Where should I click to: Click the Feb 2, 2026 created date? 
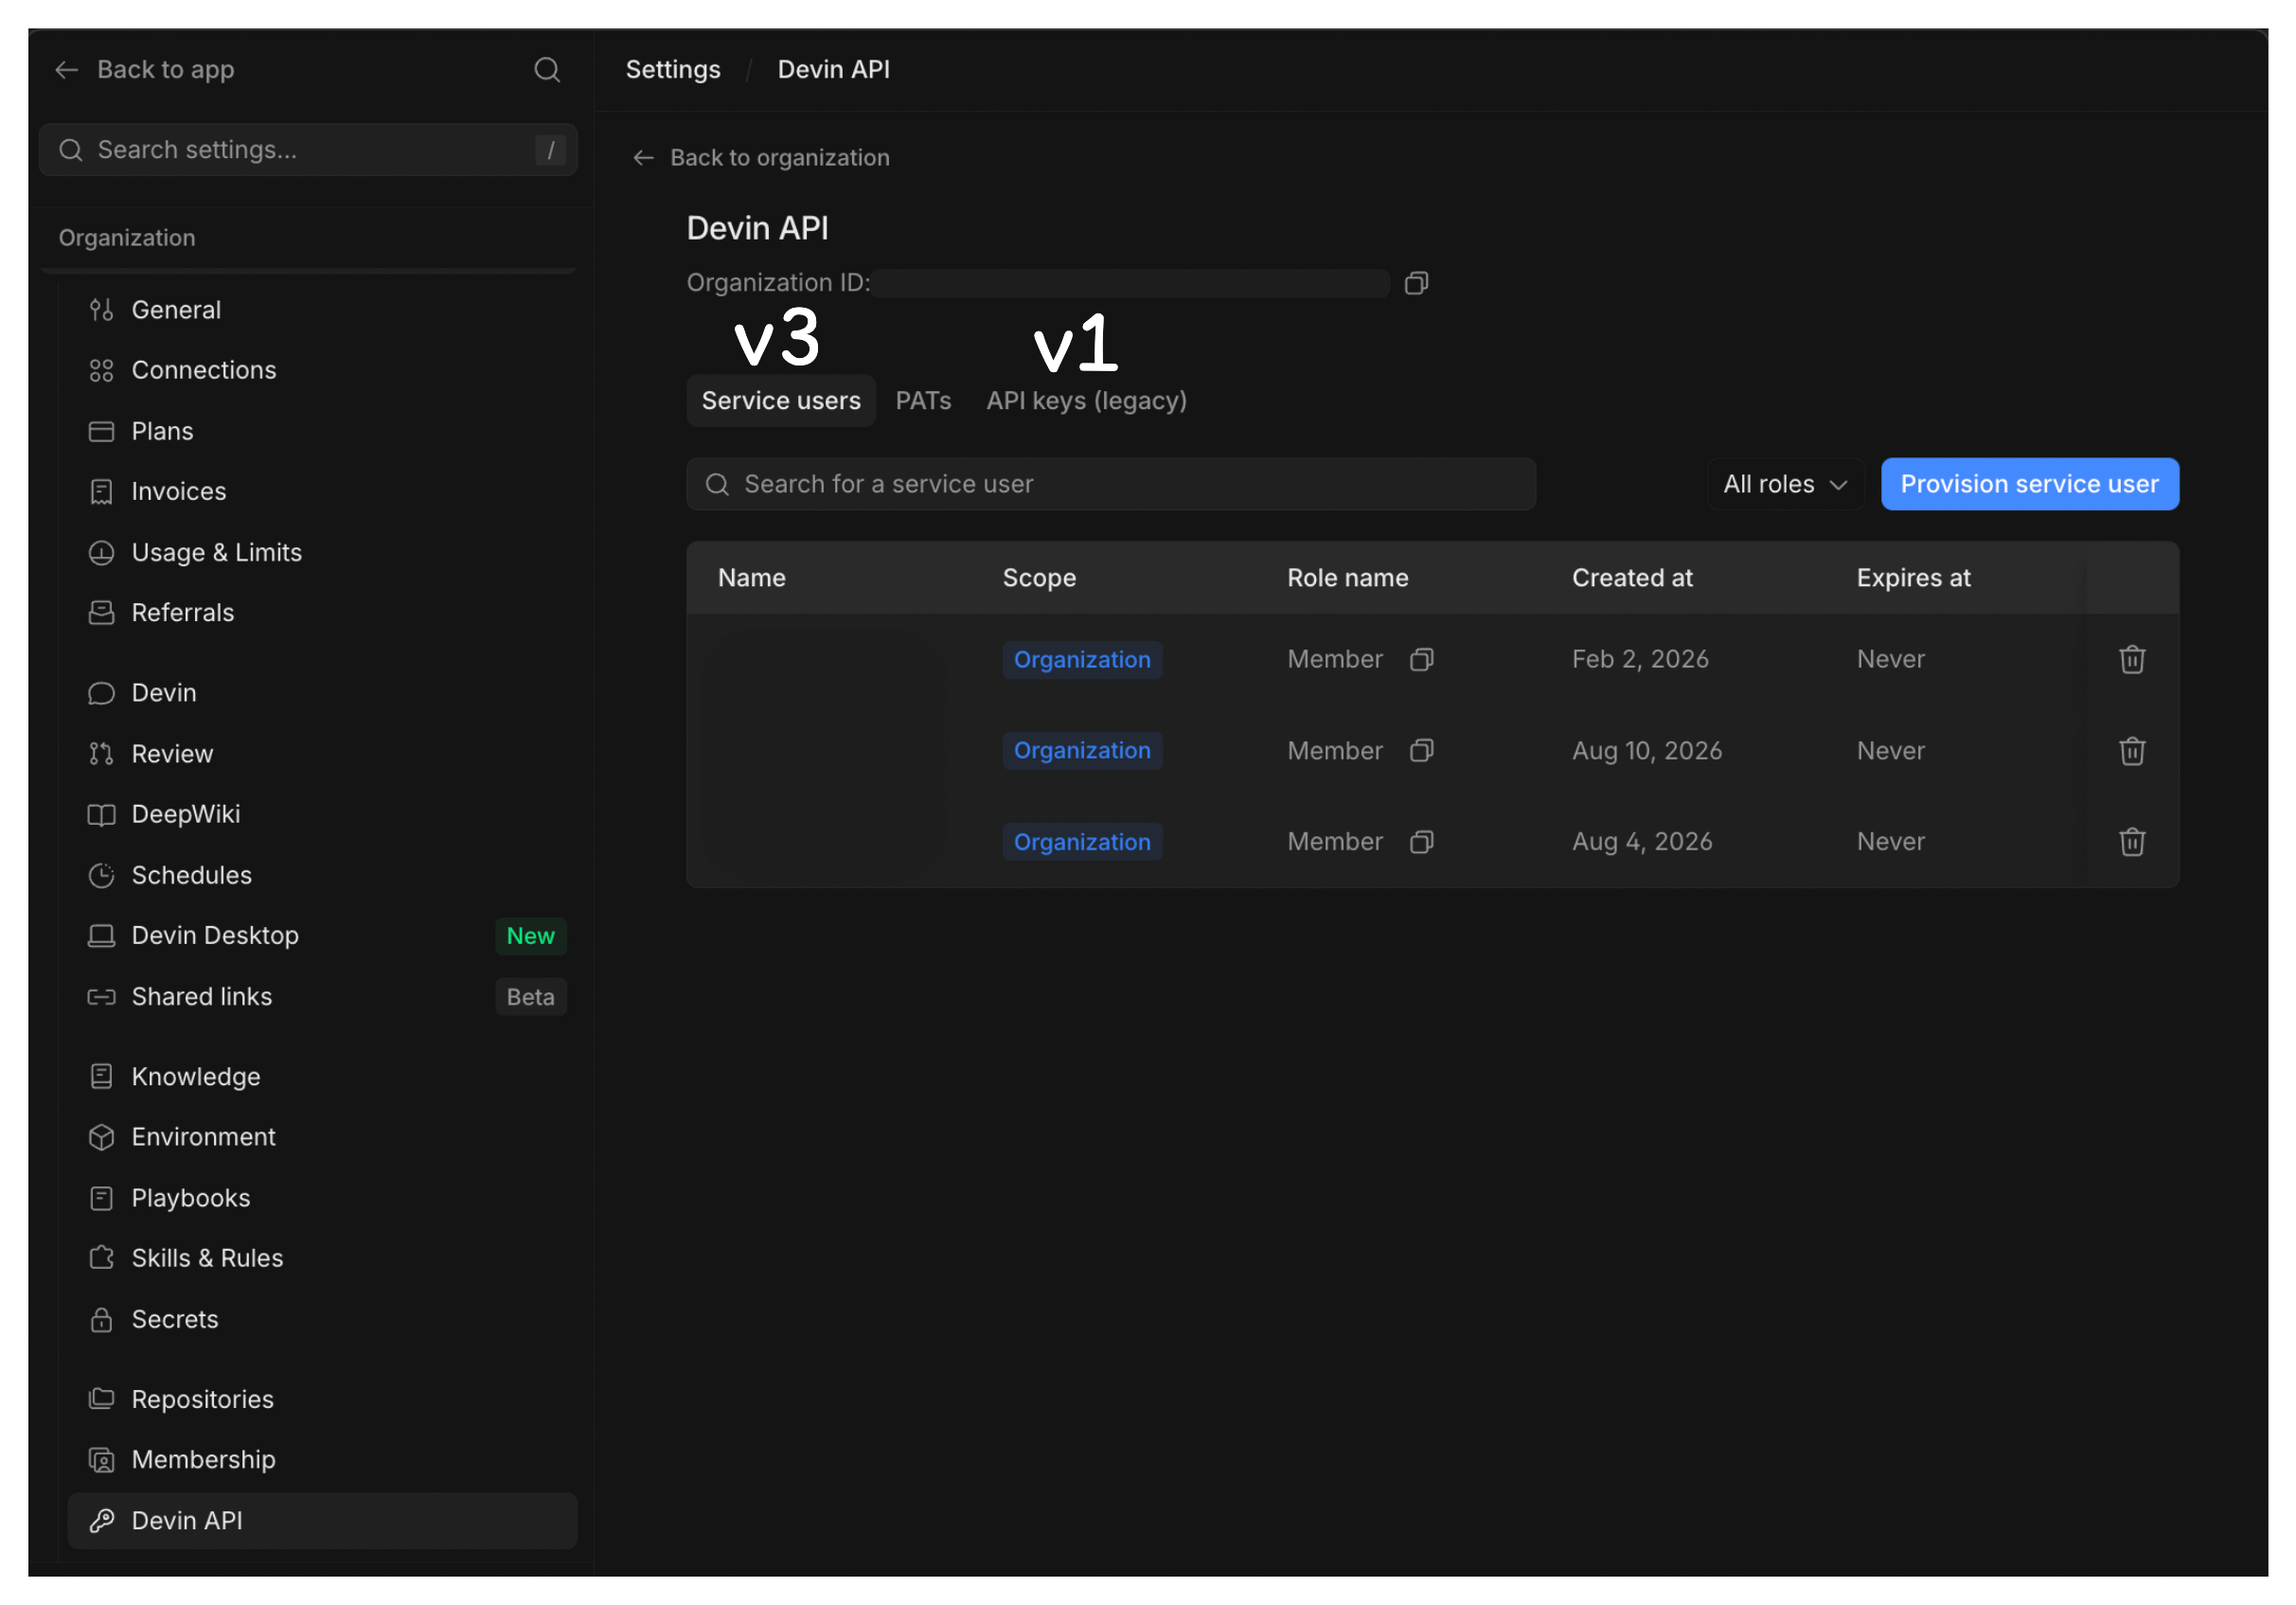[x=1640, y=660]
